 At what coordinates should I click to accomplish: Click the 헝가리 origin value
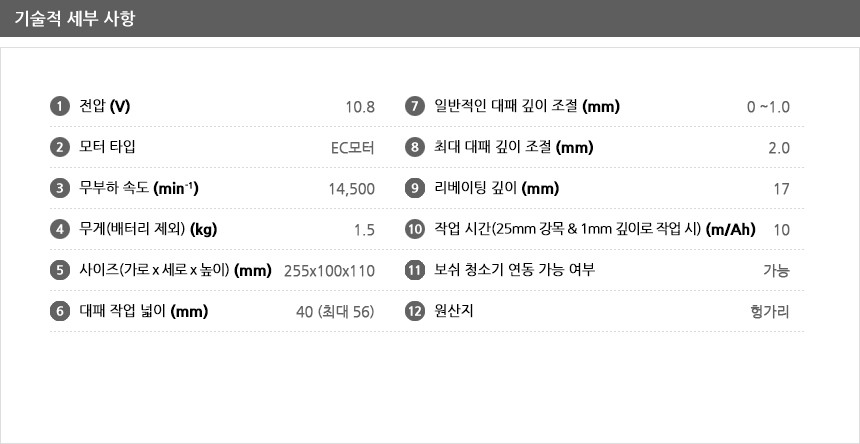tap(769, 312)
